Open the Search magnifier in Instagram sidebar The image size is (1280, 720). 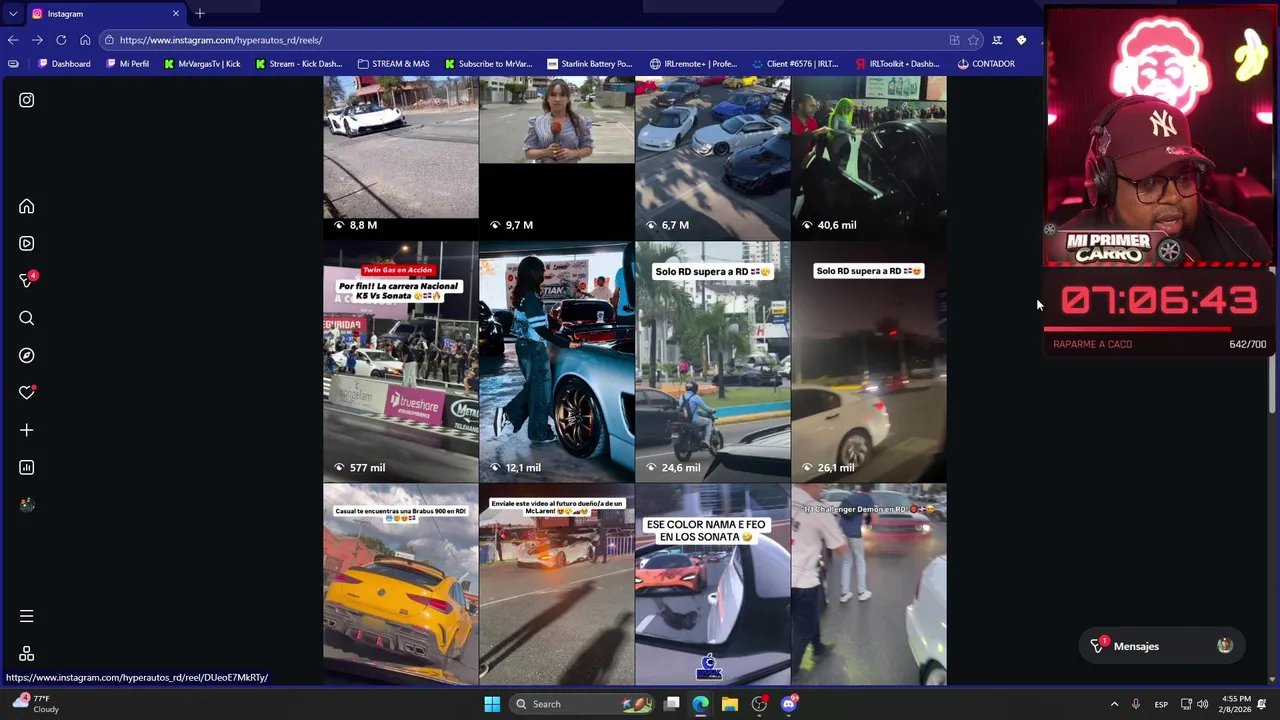27,318
